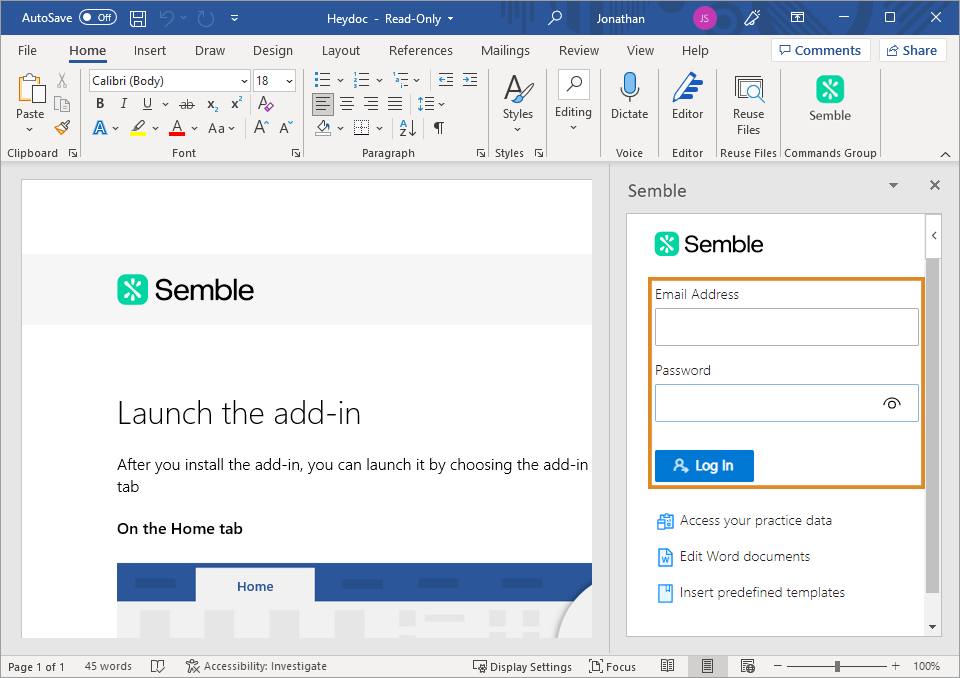The image size is (960, 678).
Task: Click the yellow text highlight color button
Action: point(138,128)
